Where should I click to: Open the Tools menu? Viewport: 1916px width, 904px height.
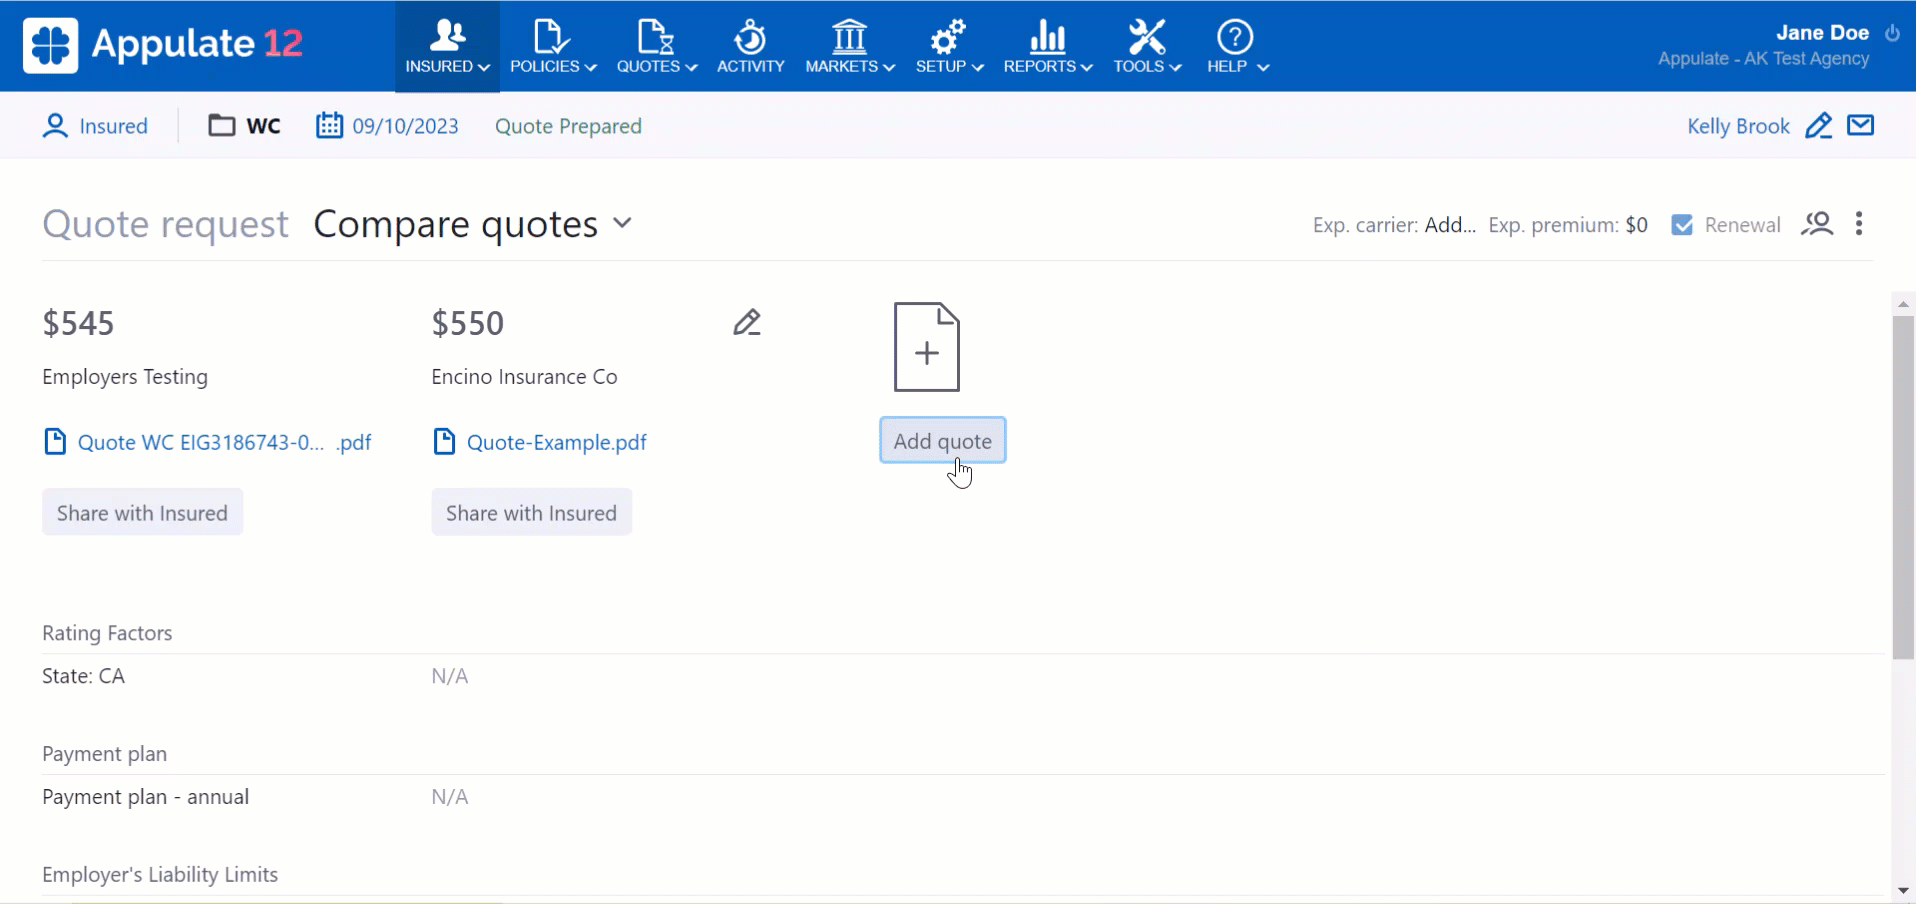pos(1147,46)
